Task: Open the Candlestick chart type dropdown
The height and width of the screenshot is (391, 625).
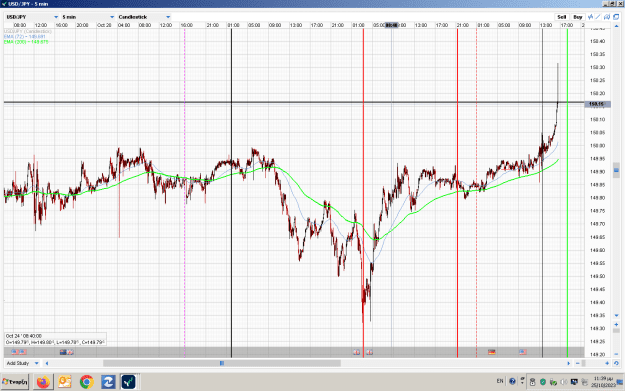Action: (x=144, y=17)
